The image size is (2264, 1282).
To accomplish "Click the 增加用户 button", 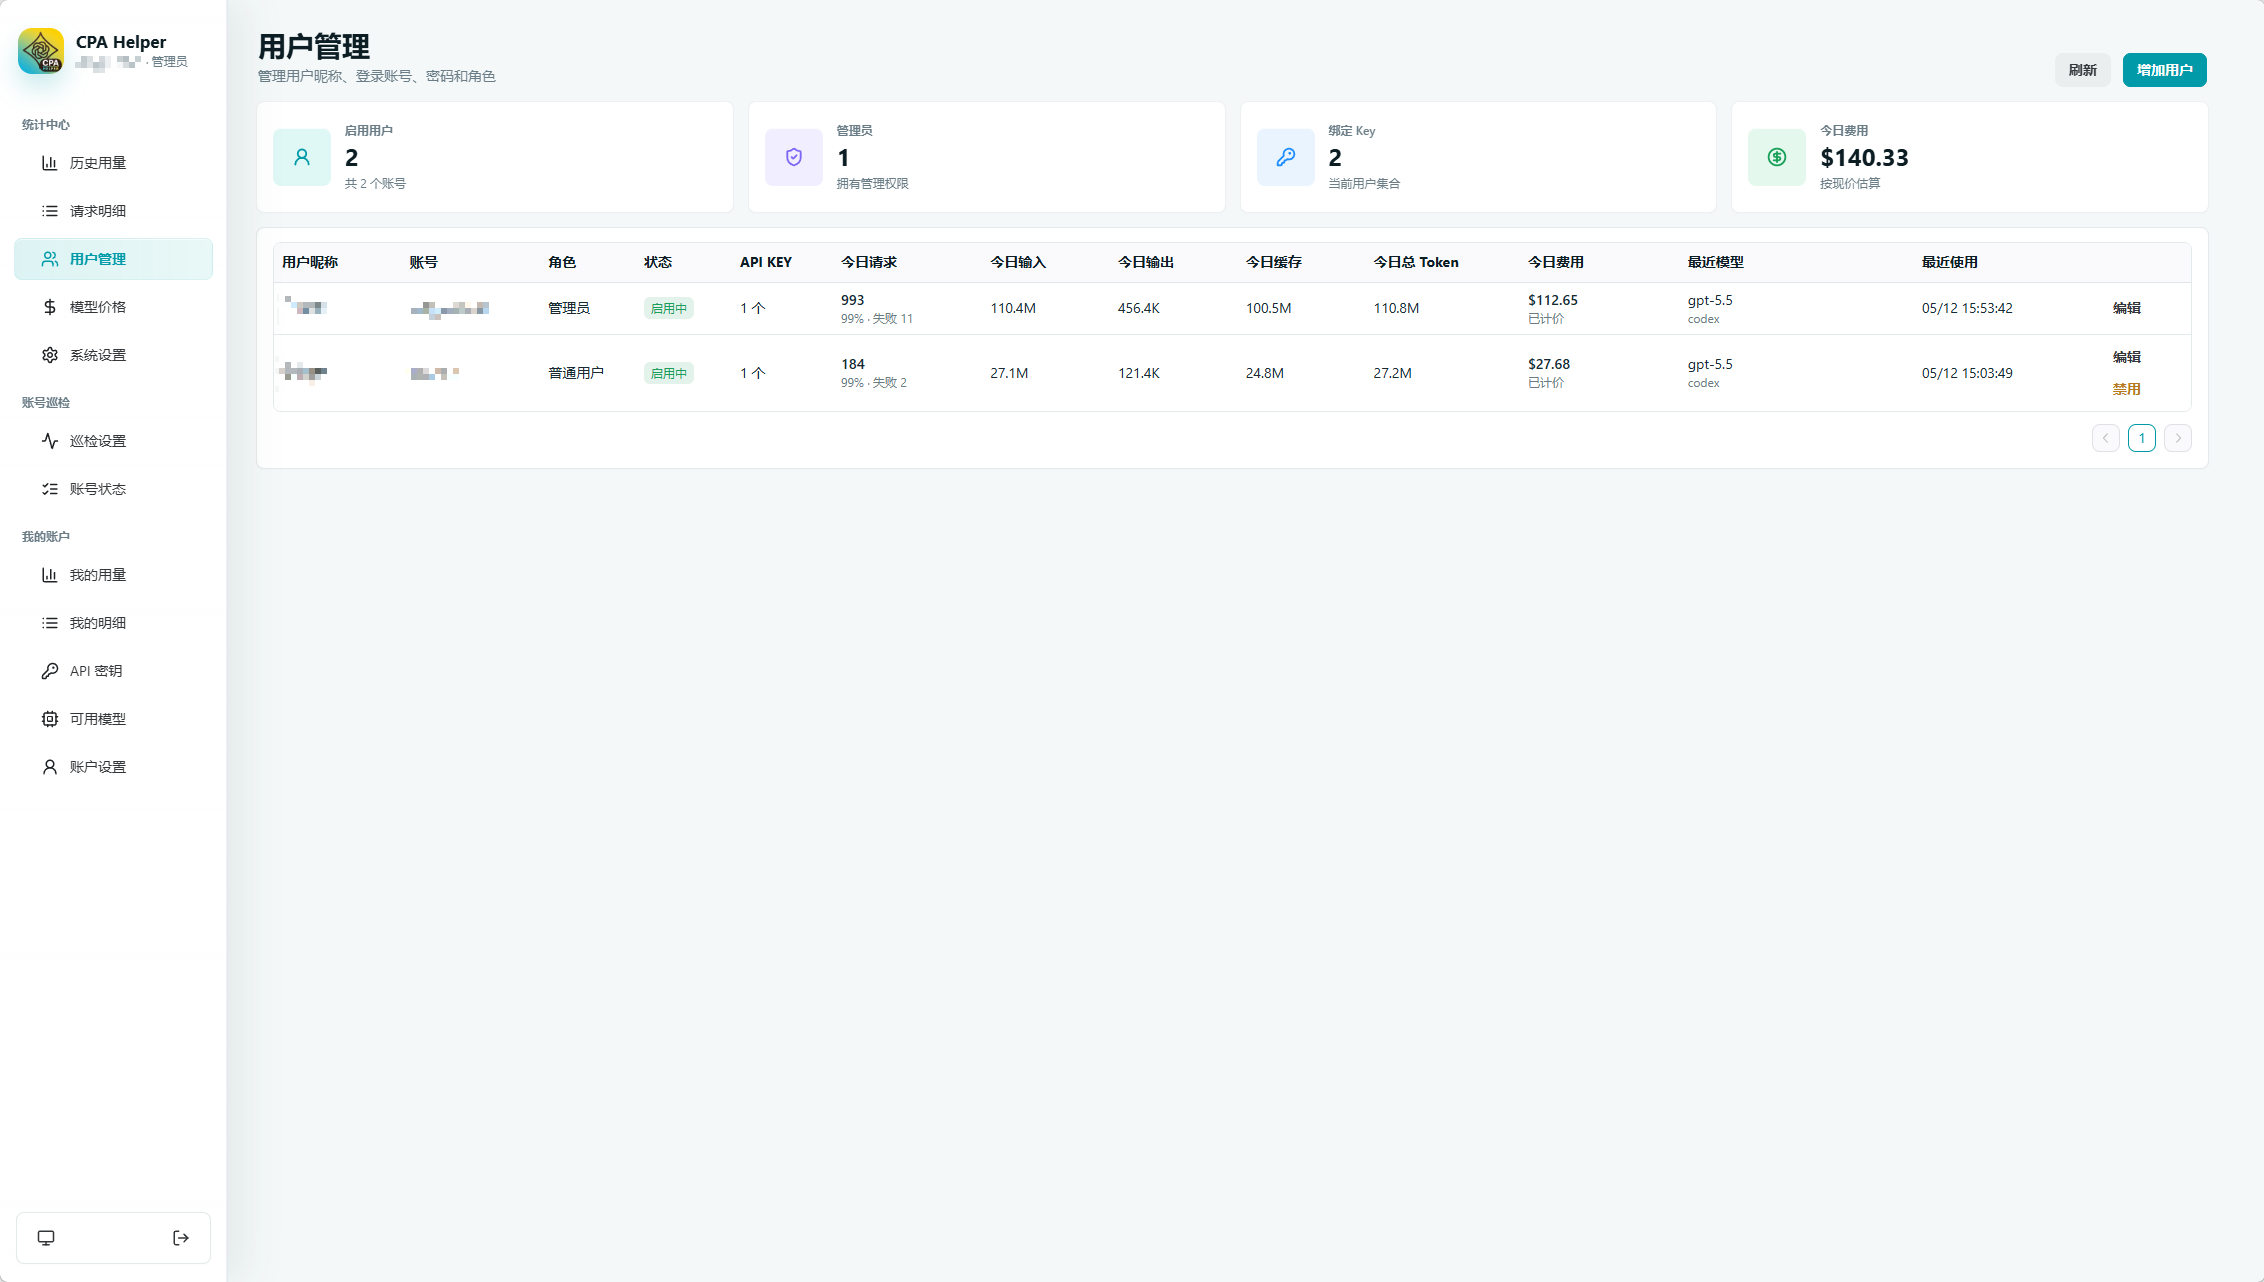I will 2165,70.
